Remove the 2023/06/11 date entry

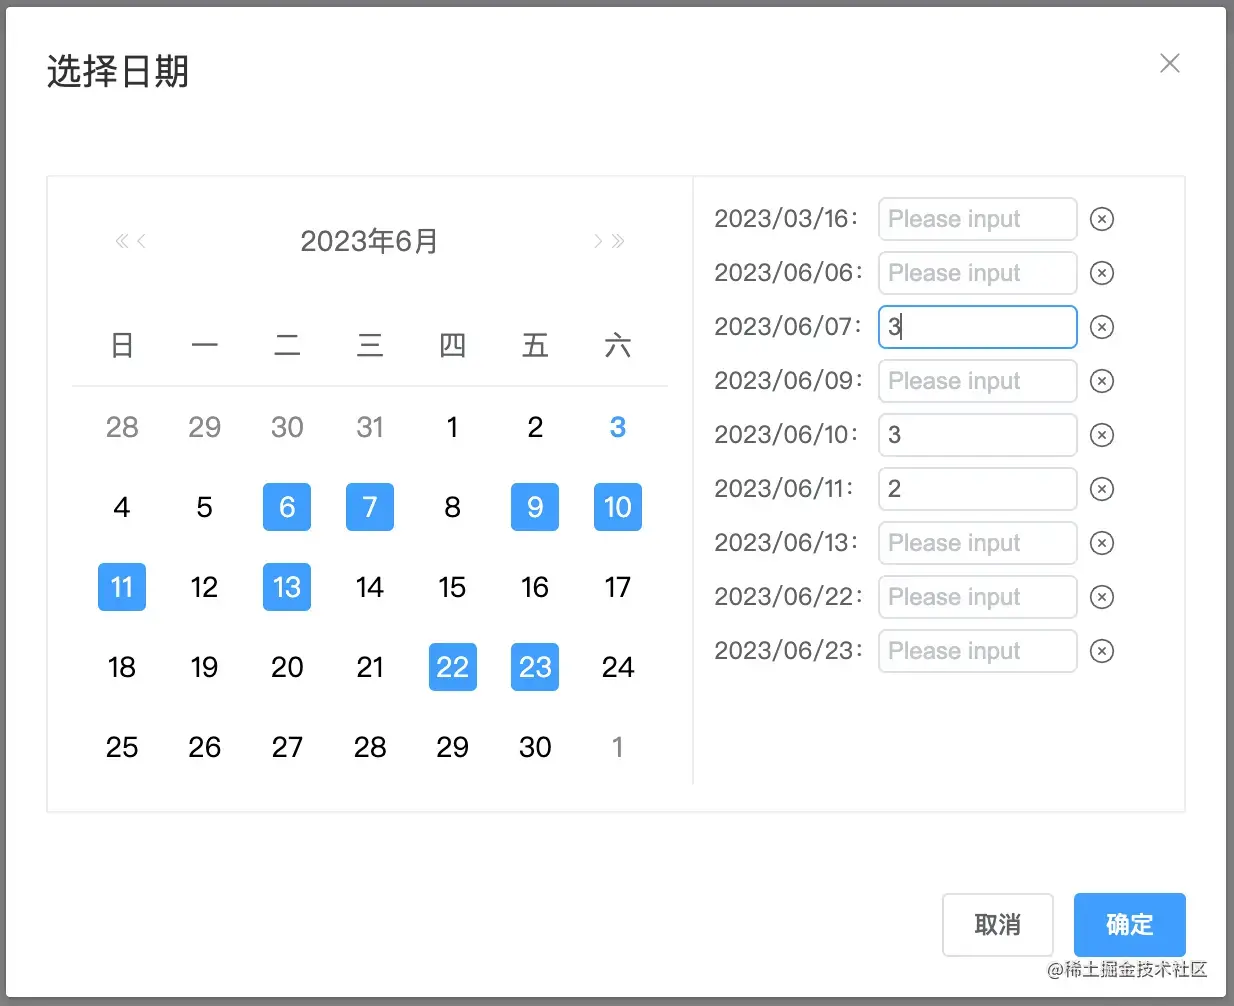tap(1101, 489)
